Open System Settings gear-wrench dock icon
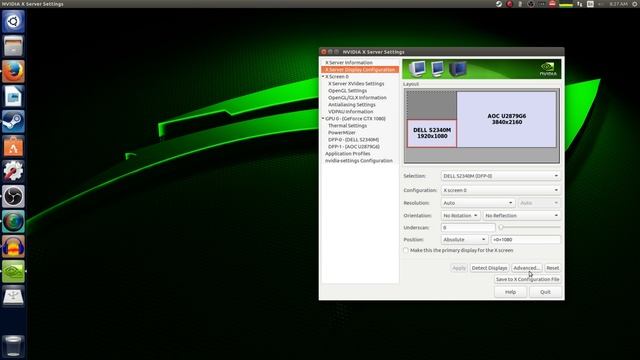The height and width of the screenshot is (360, 640). [13, 171]
